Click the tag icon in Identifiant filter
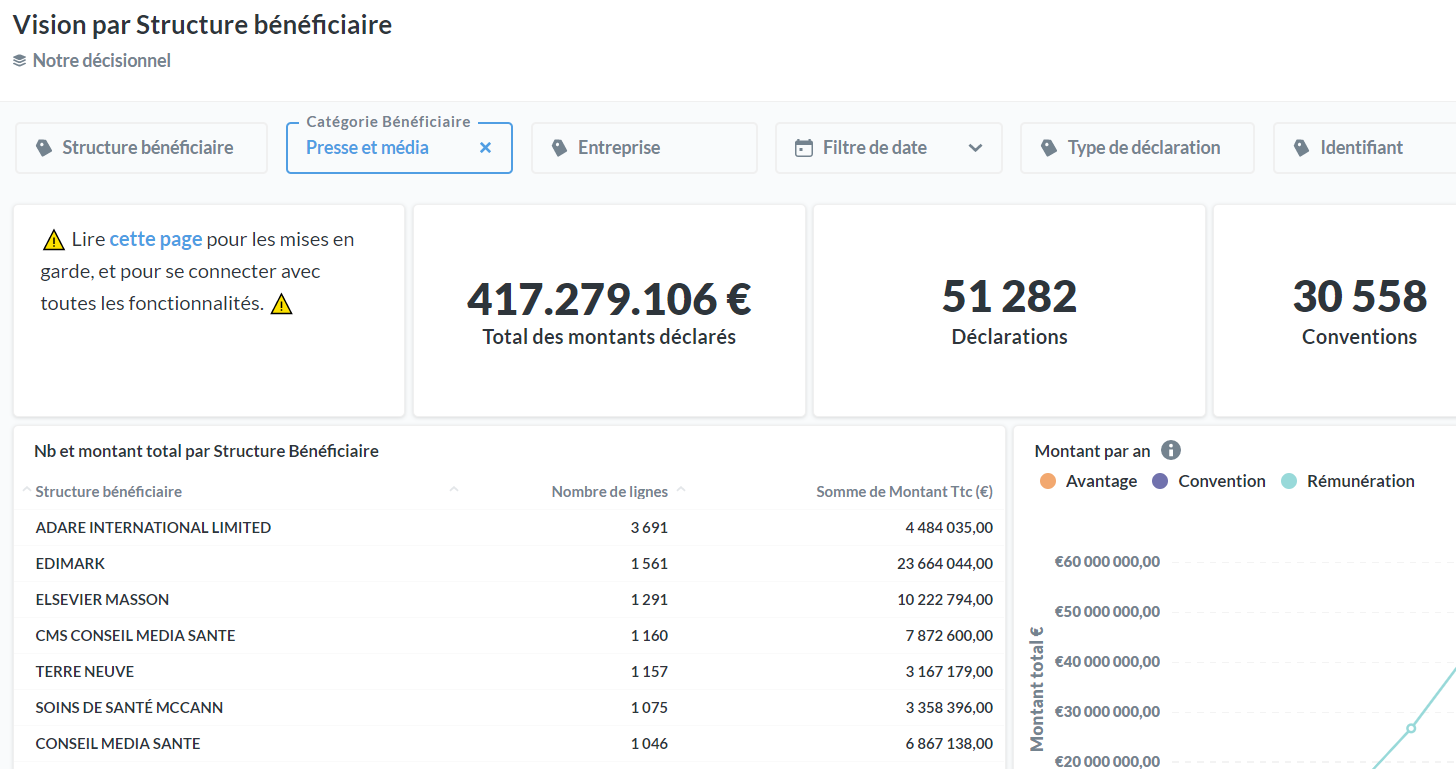 pos(1301,148)
